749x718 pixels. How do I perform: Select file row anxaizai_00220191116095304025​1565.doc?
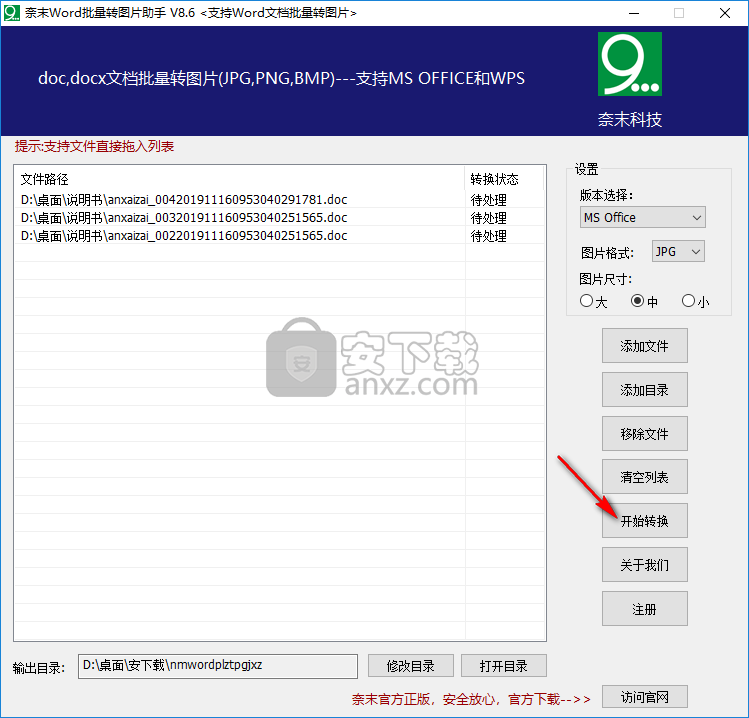tap(279, 236)
